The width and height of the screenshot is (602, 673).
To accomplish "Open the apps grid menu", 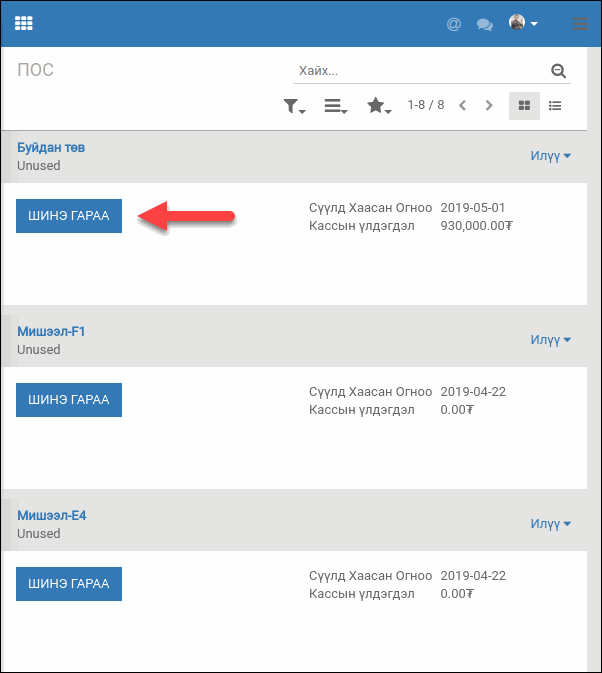I will pyautogui.click(x=24, y=23).
